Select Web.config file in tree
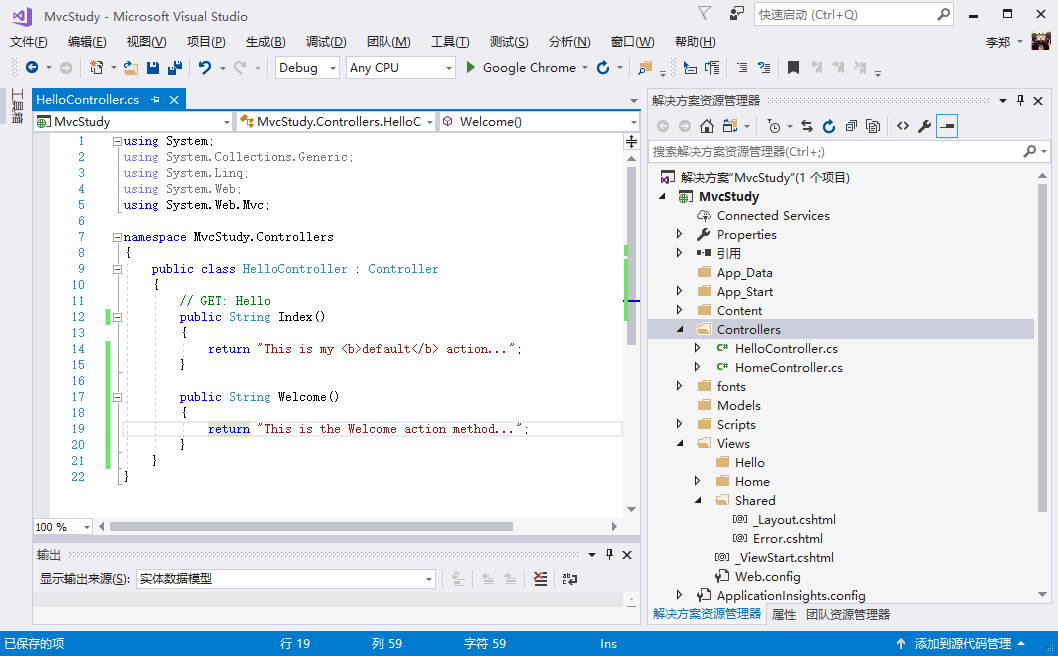Screen dimensions: 1058x656 [x=767, y=576]
